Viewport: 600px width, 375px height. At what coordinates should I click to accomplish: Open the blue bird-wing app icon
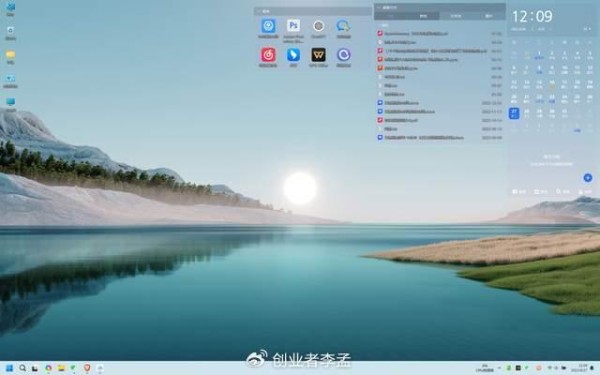point(293,55)
